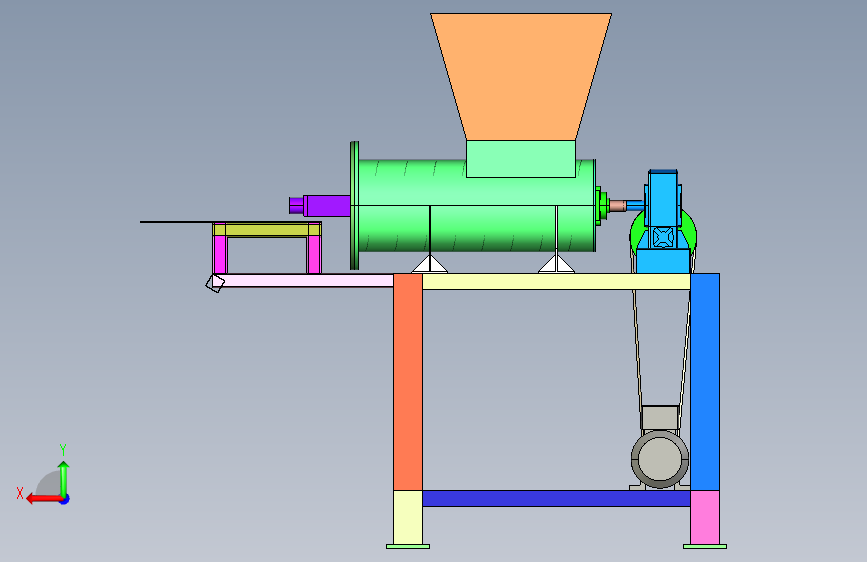
Task: Select the light green hopper neck
Action: (520, 159)
